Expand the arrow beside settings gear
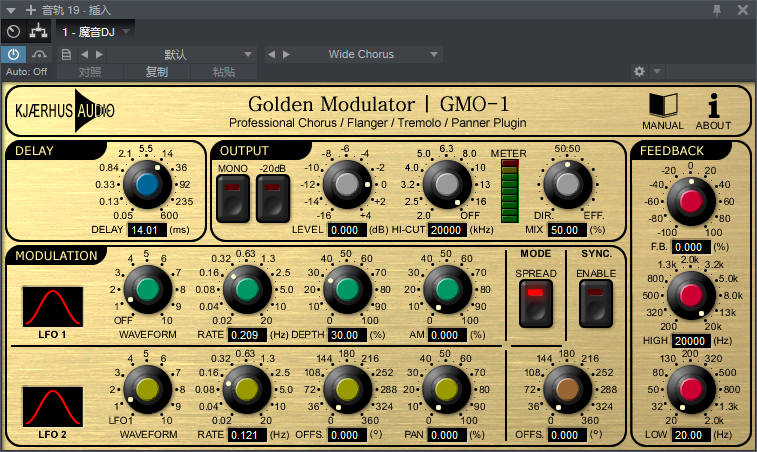The image size is (757, 452). click(657, 71)
